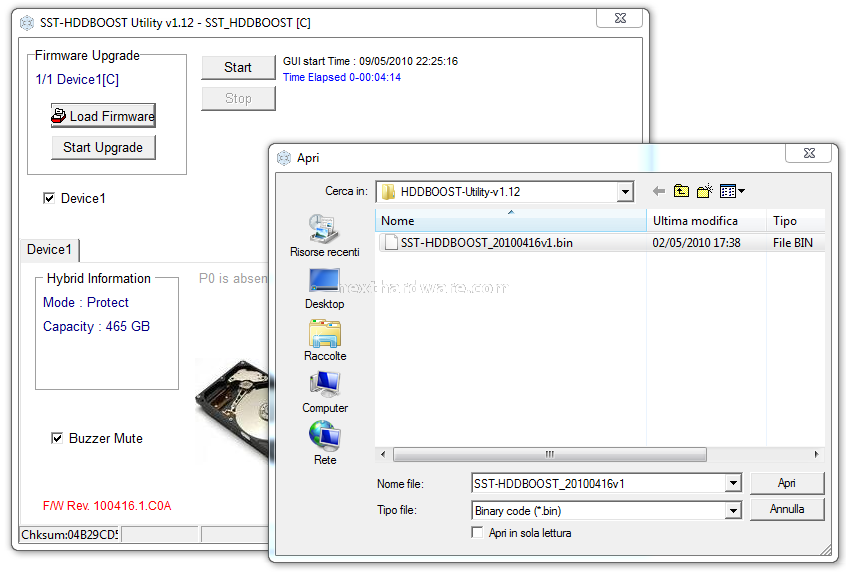The image size is (846, 573).
Task: Click the horizontal scrollbar thumb in file list
Action: tap(550, 454)
